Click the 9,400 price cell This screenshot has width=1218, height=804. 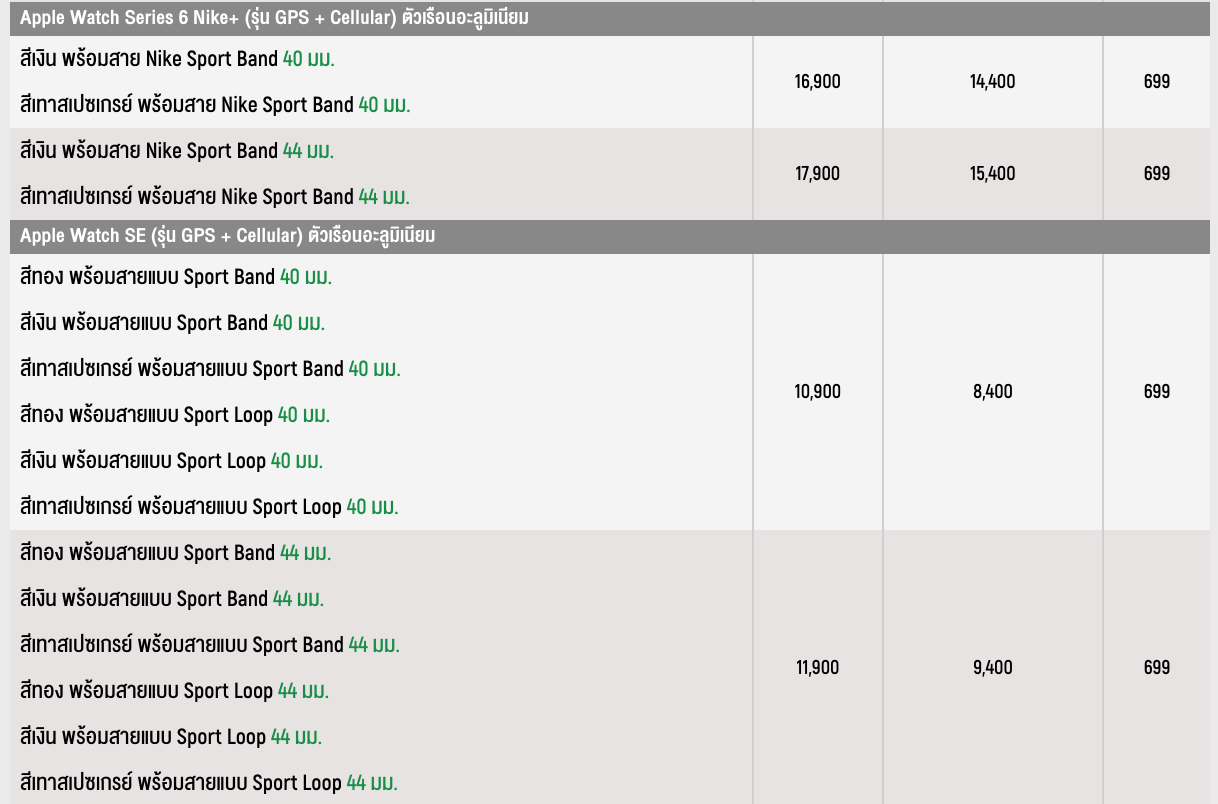coord(992,668)
